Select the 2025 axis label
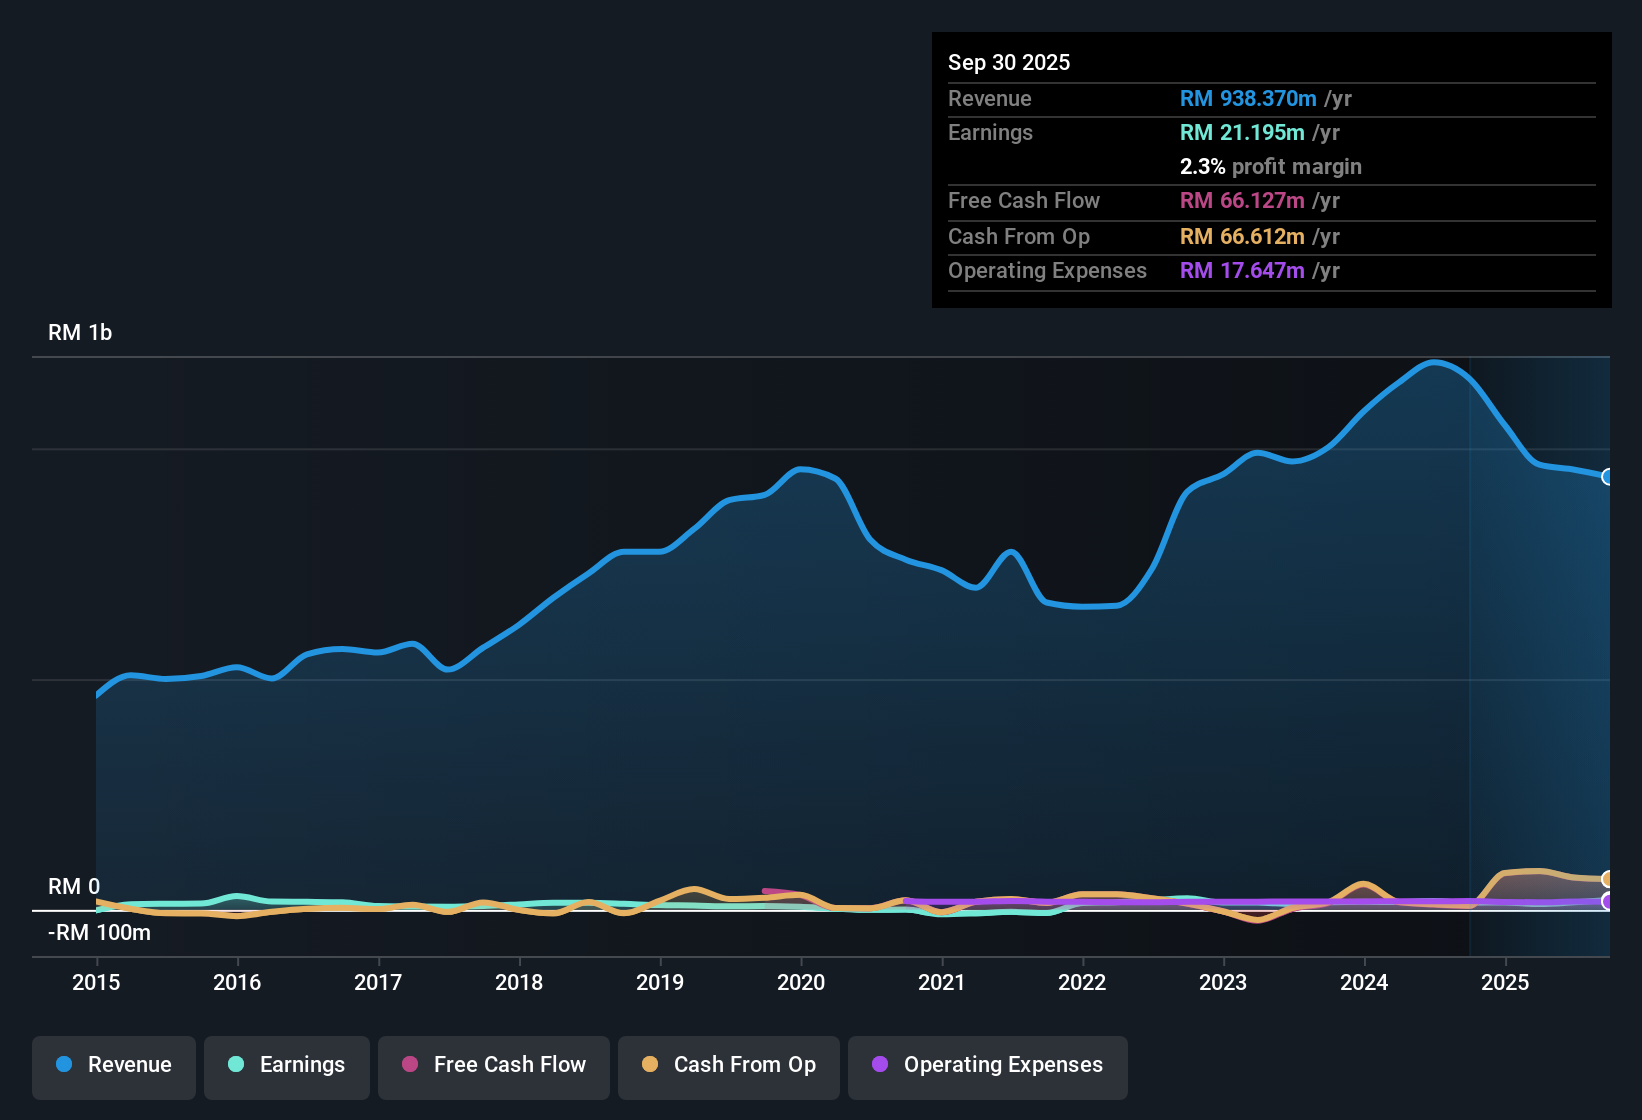This screenshot has width=1642, height=1120. pyautogui.click(x=1506, y=983)
